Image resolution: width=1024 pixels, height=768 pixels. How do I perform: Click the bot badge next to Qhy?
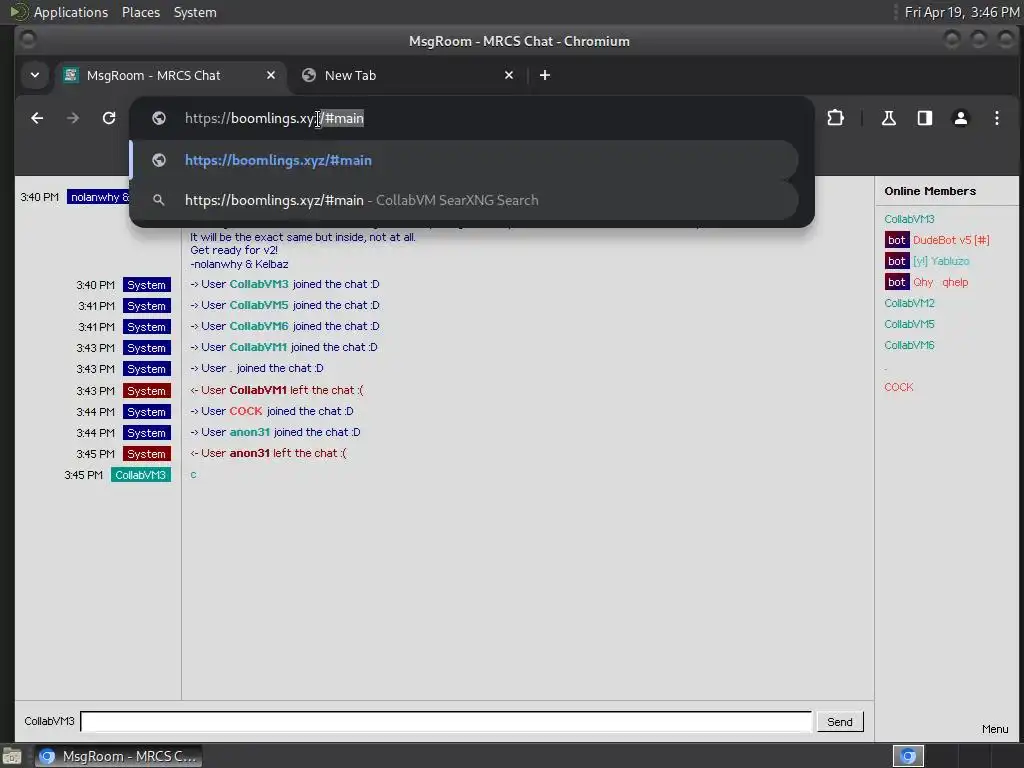[897, 282]
